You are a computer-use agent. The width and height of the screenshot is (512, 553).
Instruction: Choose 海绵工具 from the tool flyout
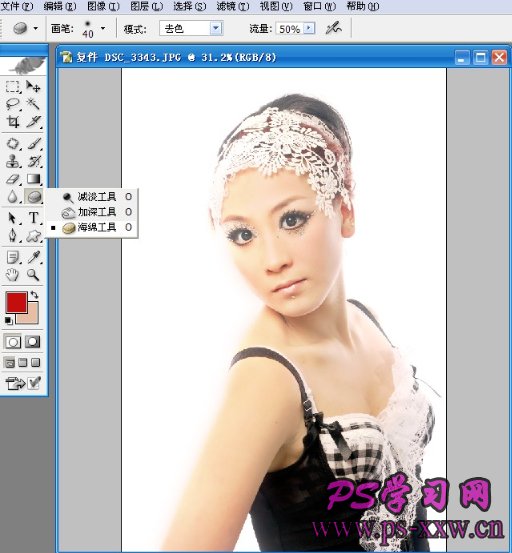pyautogui.click(x=92, y=227)
